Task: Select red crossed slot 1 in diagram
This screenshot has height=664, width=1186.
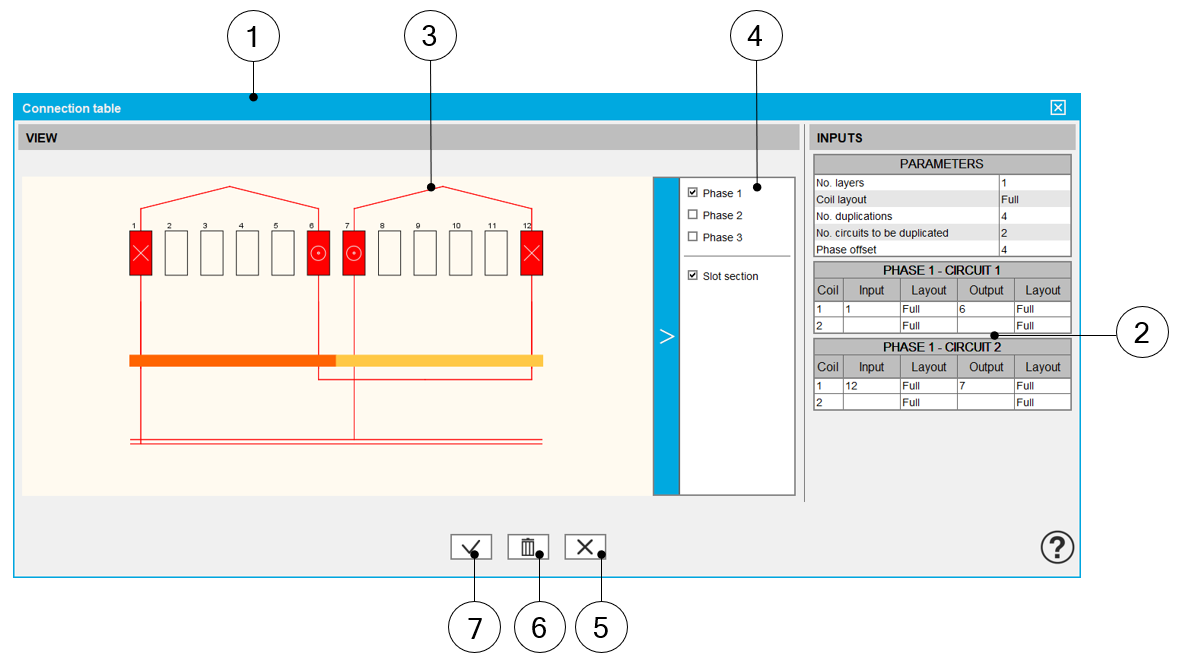Action: 141,253
